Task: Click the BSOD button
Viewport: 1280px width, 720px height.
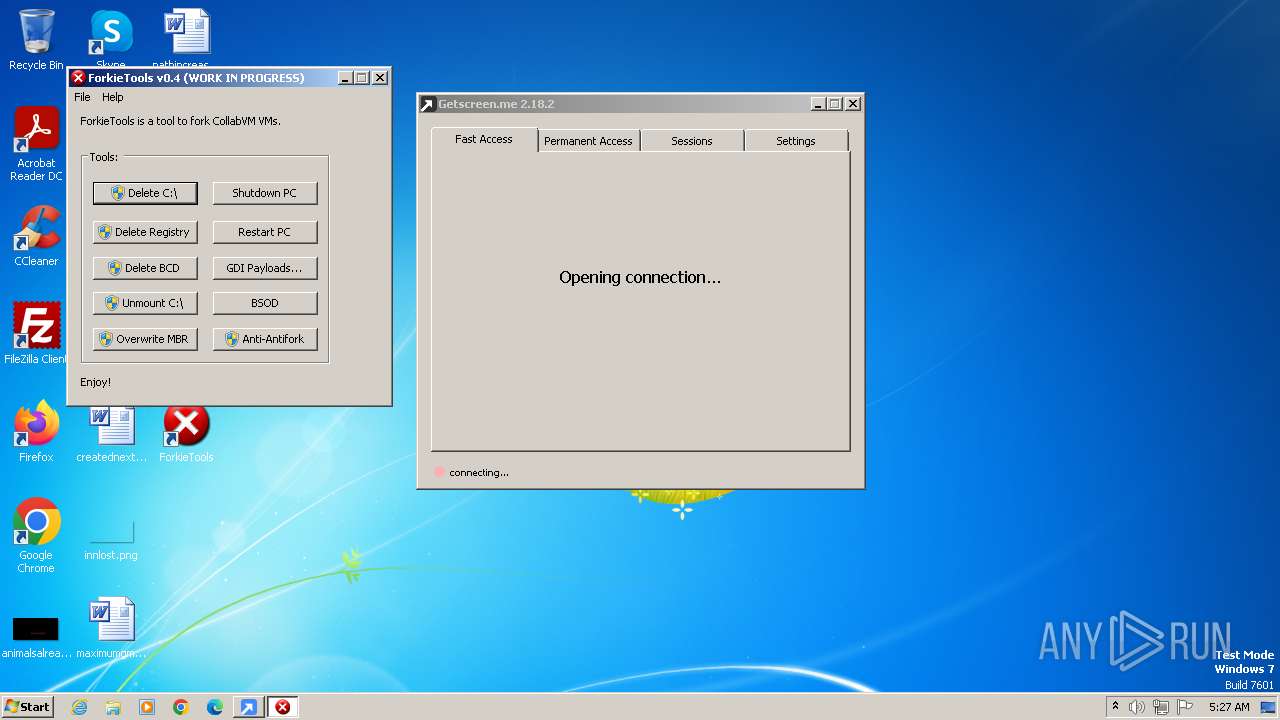Action: click(x=265, y=303)
